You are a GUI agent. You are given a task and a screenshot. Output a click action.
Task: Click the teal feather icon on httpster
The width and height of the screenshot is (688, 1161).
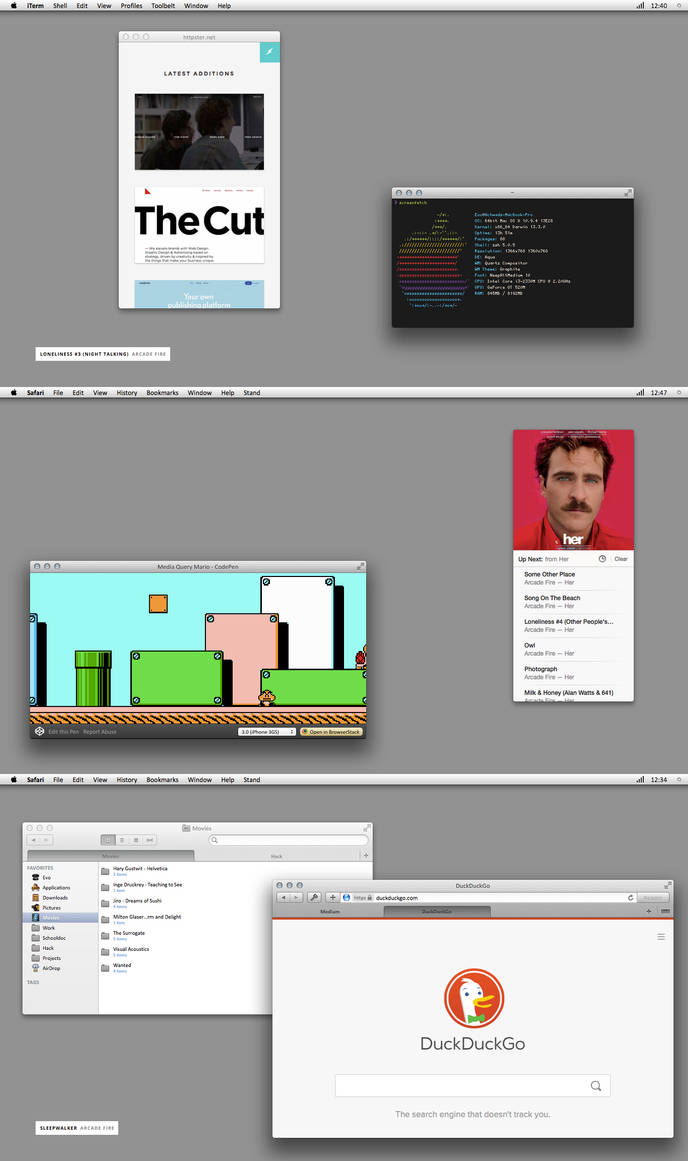point(270,52)
